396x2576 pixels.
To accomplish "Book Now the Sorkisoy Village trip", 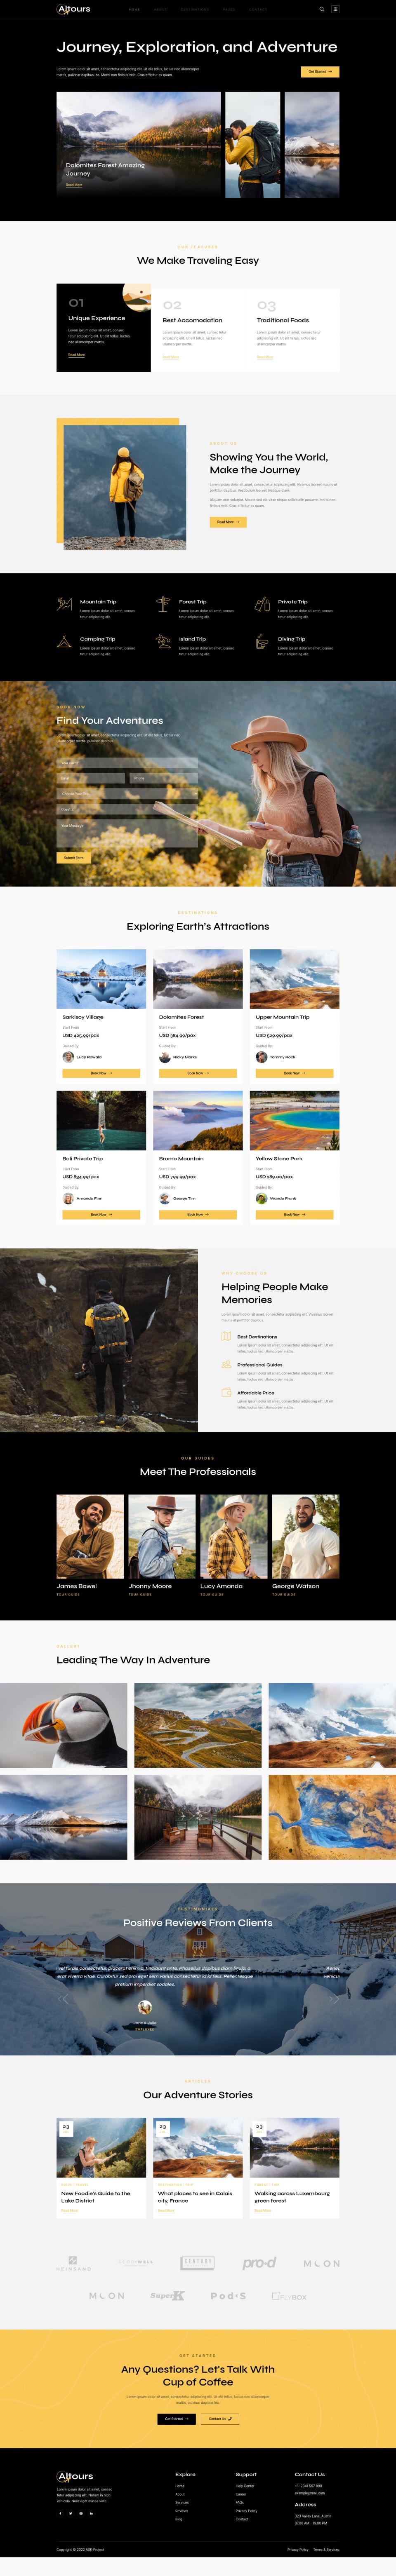I will 101,1073.
